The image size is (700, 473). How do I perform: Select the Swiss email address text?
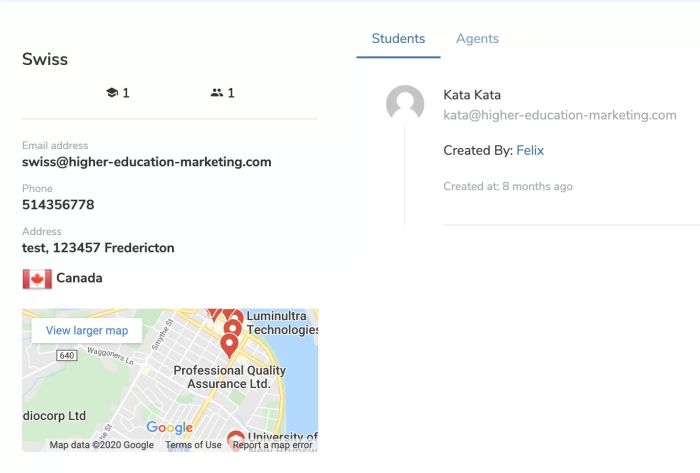[x=146, y=162]
